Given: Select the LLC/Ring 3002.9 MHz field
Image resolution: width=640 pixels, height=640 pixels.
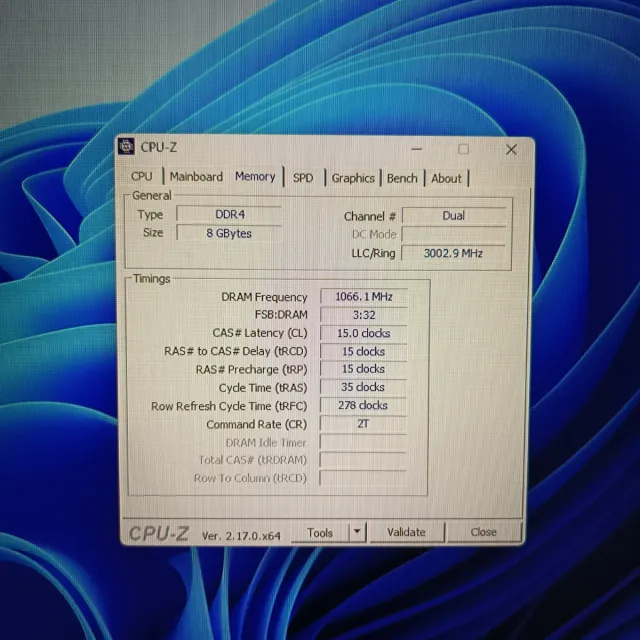Looking at the screenshot, I should pos(453,253).
